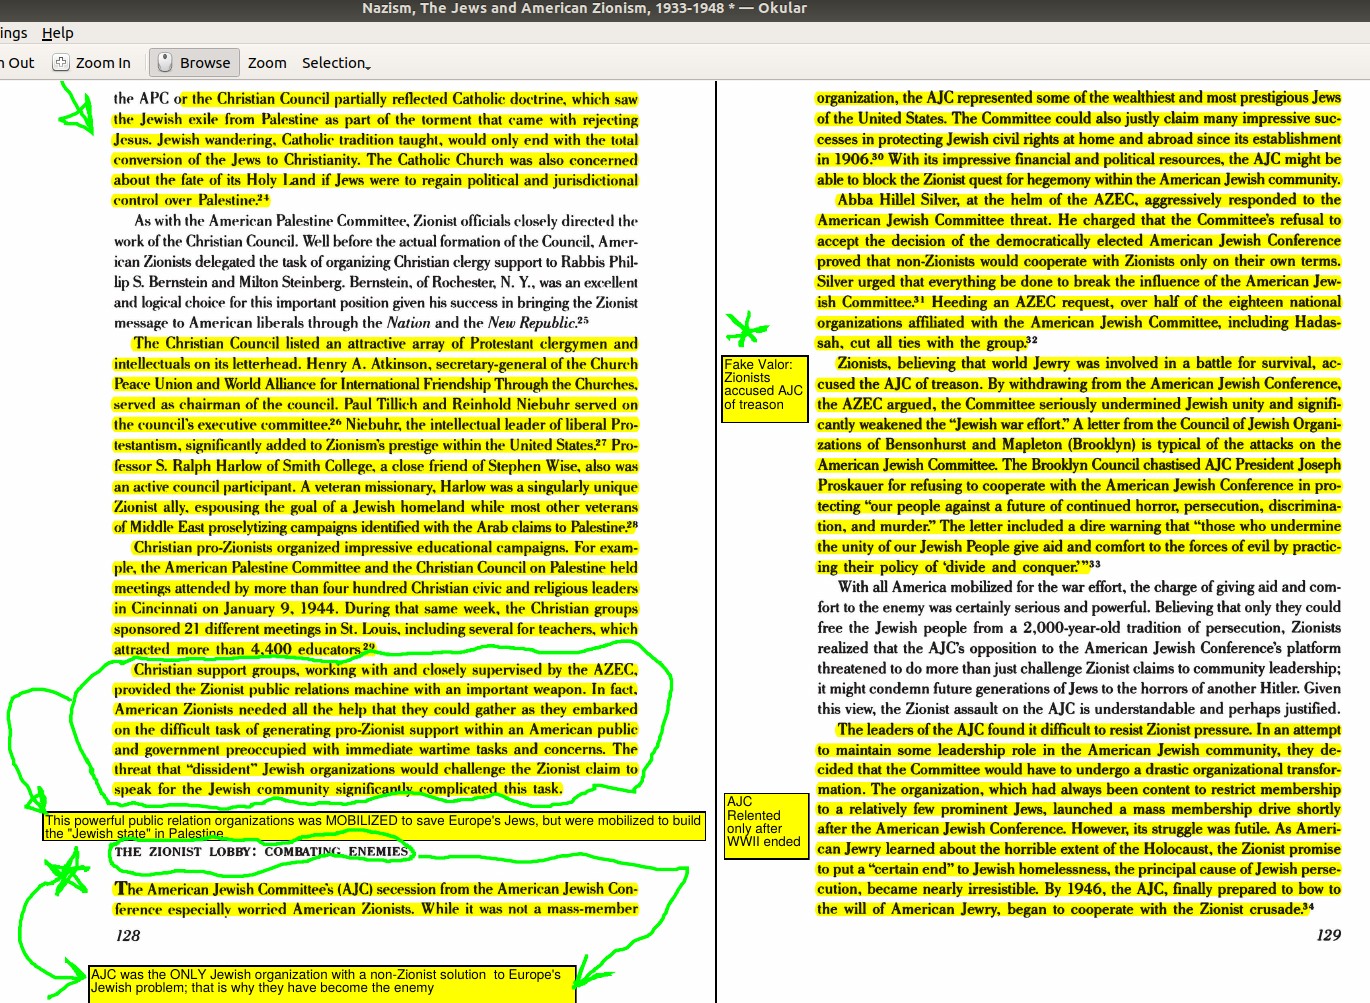This screenshot has width=1370, height=1003.
Task: Click note starting 'This powerful public relation'
Action: pyautogui.click(x=374, y=826)
